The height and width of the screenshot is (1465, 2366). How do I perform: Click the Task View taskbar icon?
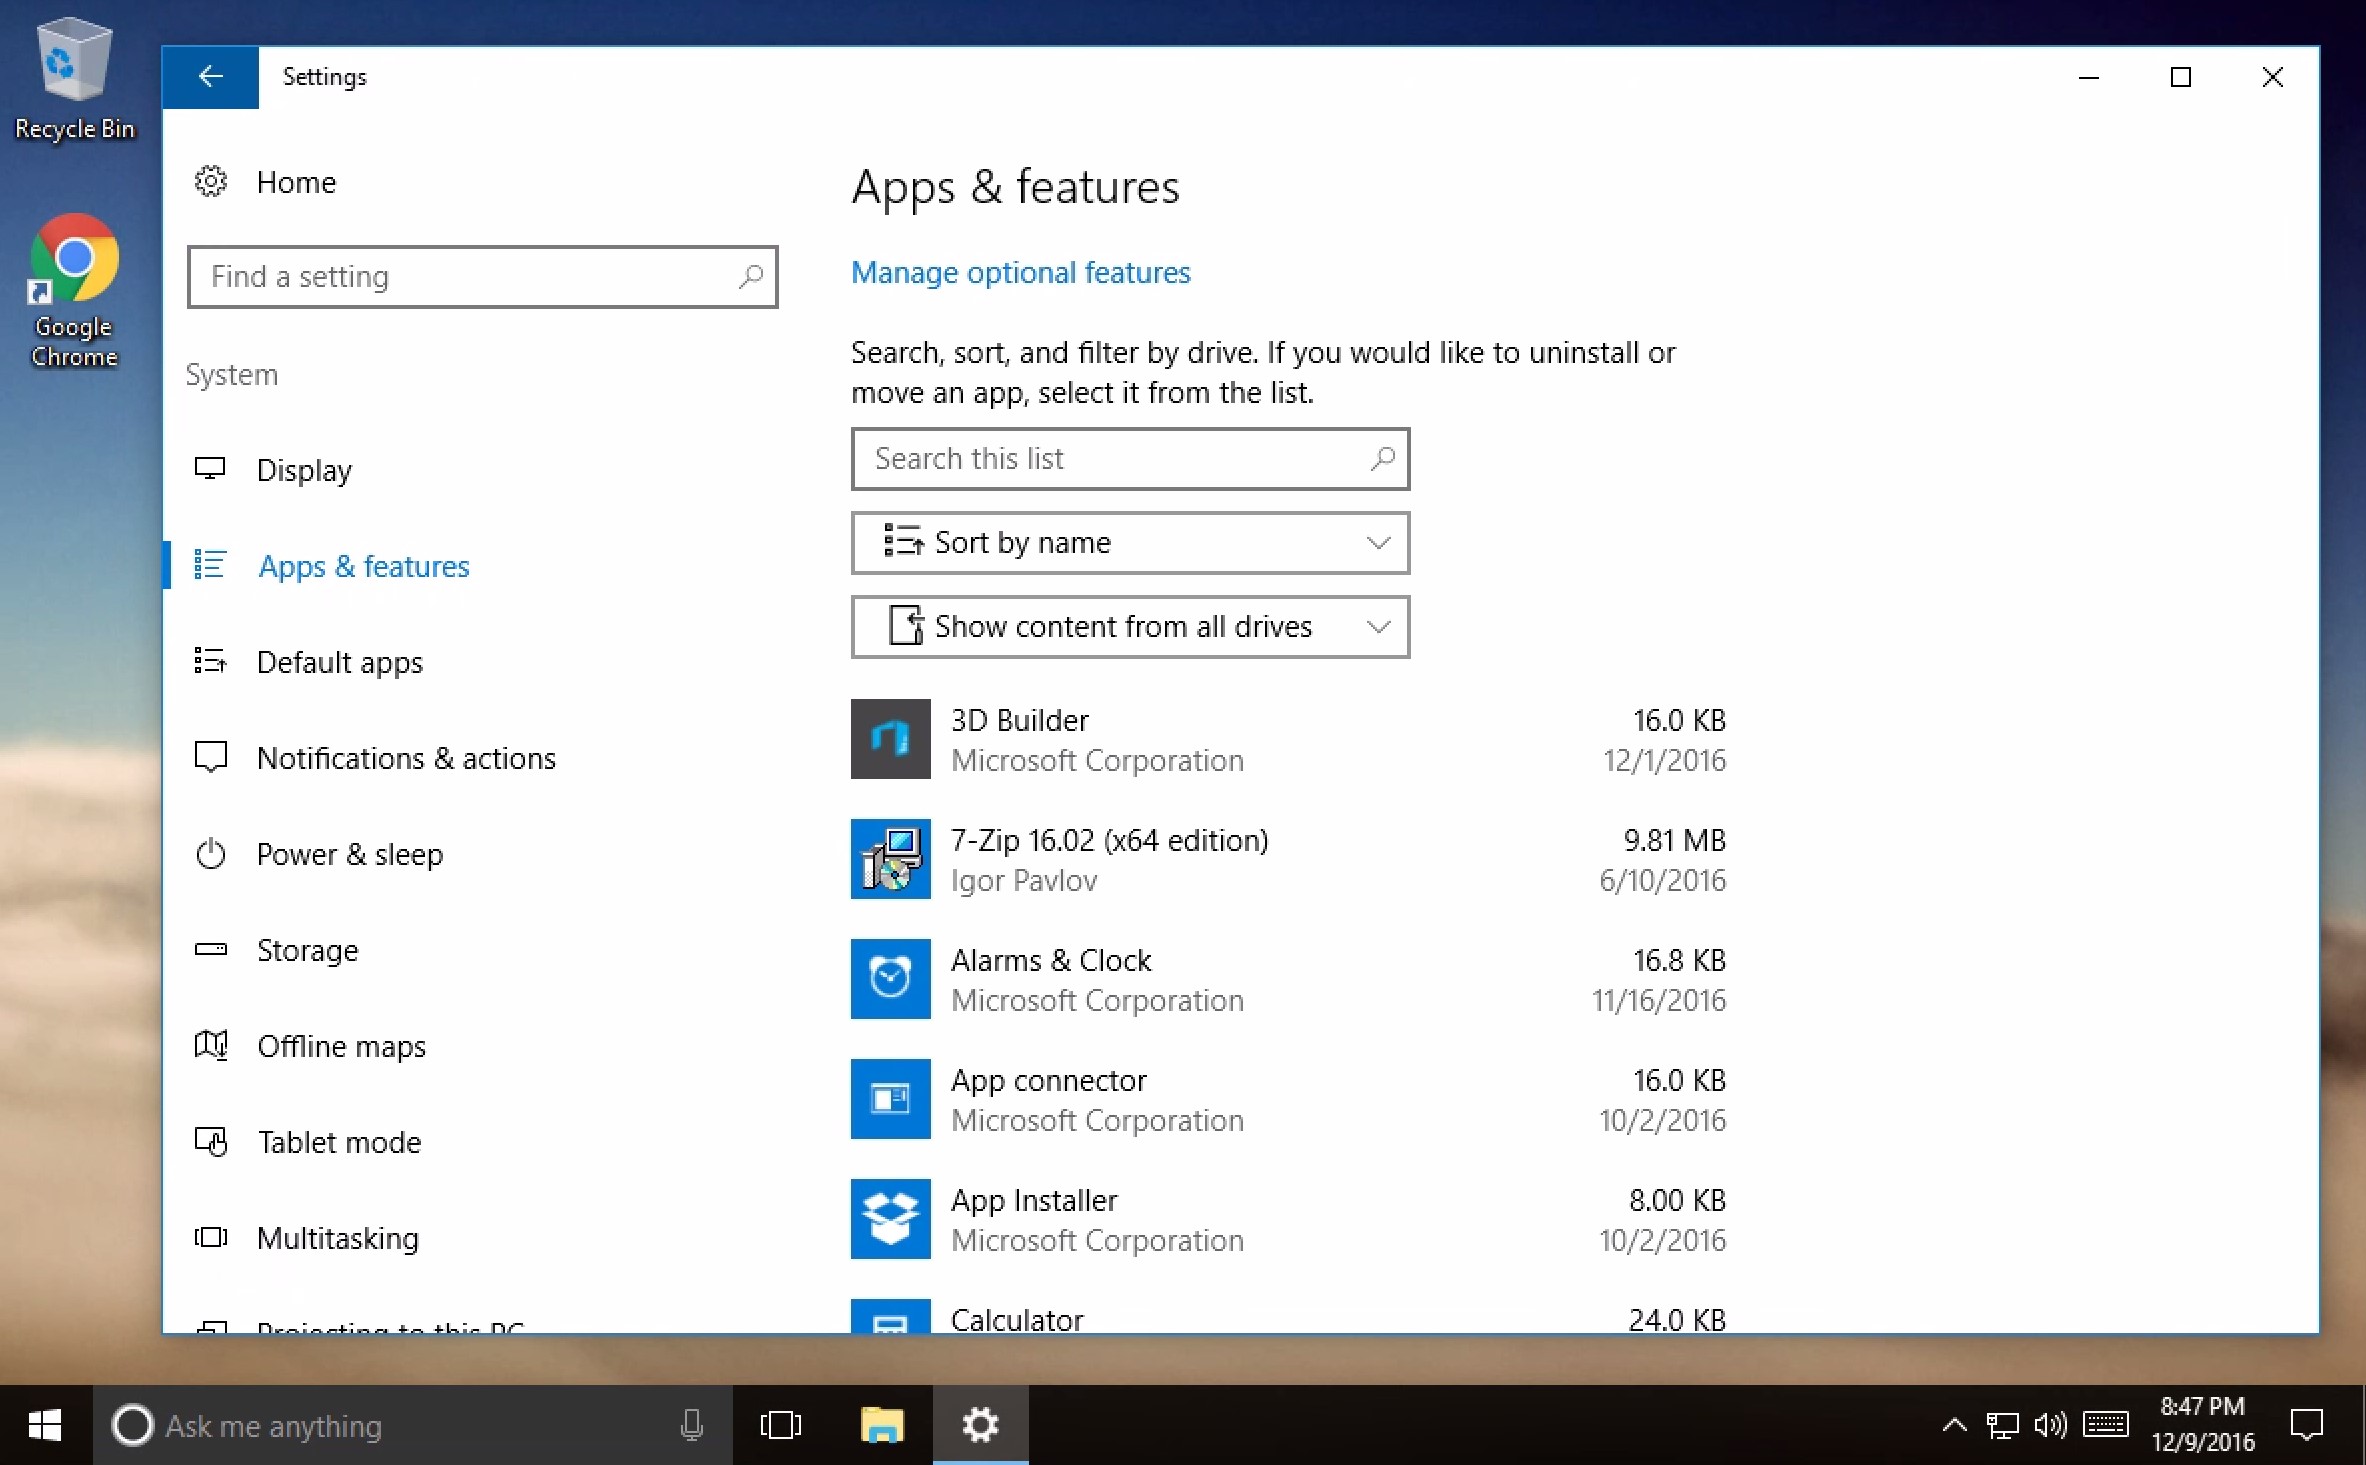781,1425
